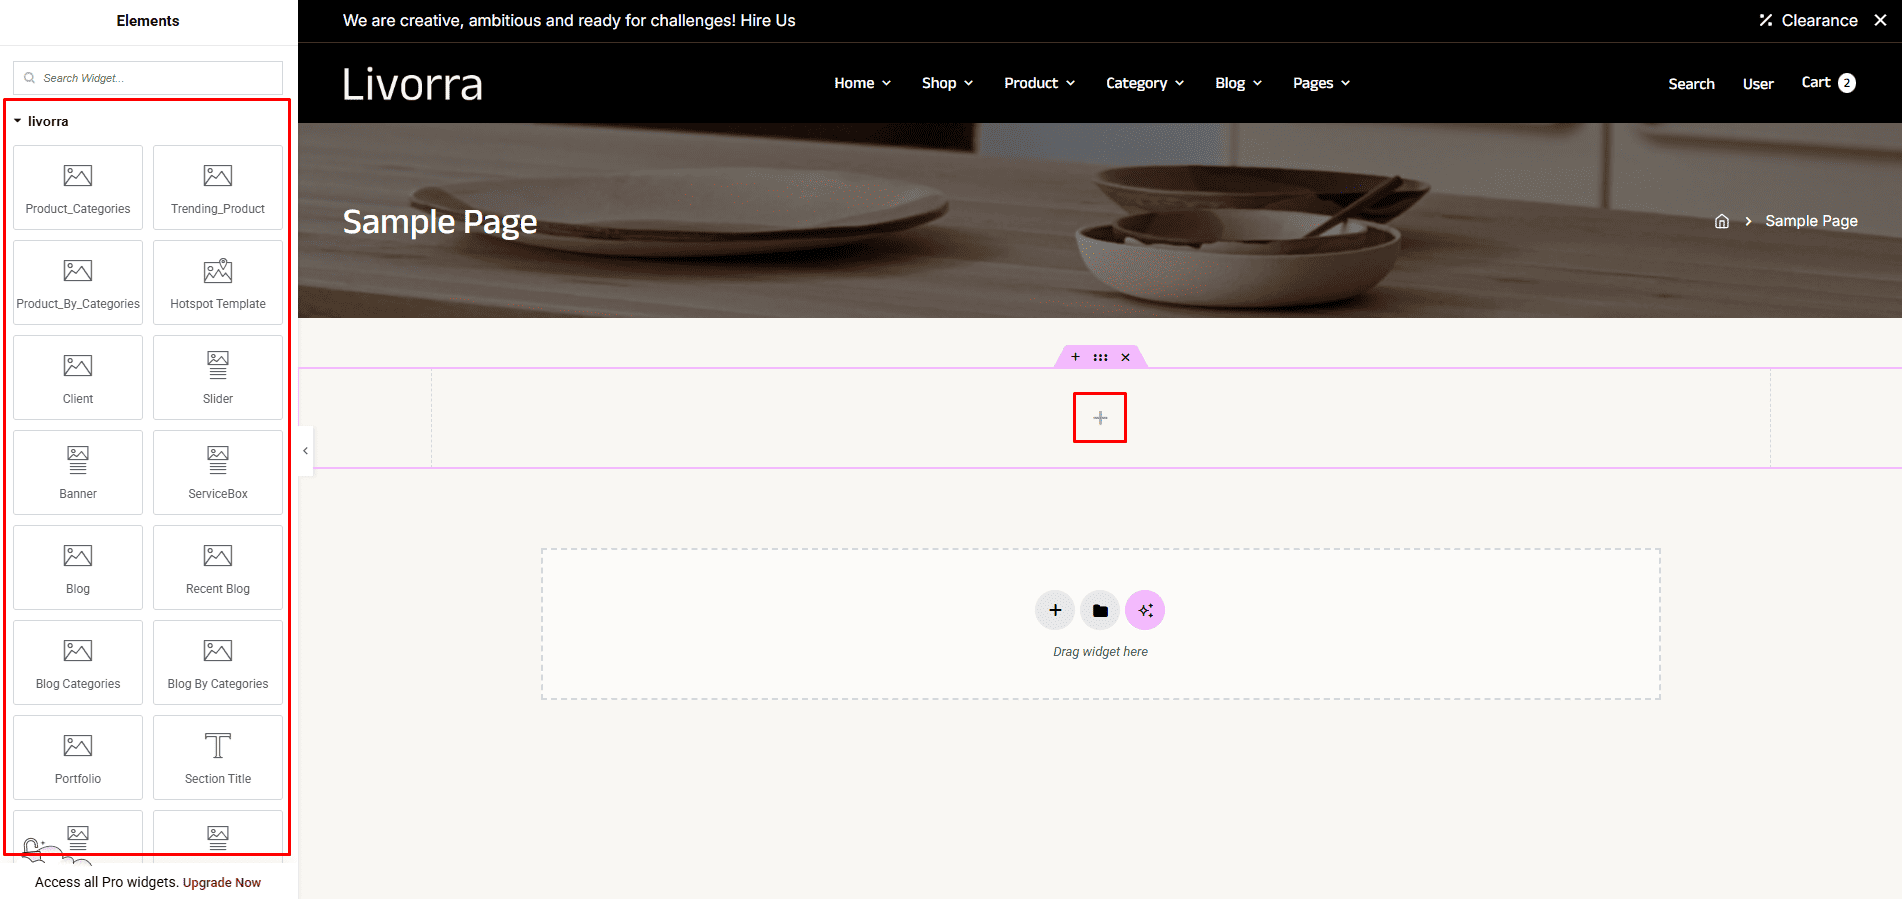The height and width of the screenshot is (899, 1902).
Task: Click the section drag handle dots
Action: (x=1100, y=357)
